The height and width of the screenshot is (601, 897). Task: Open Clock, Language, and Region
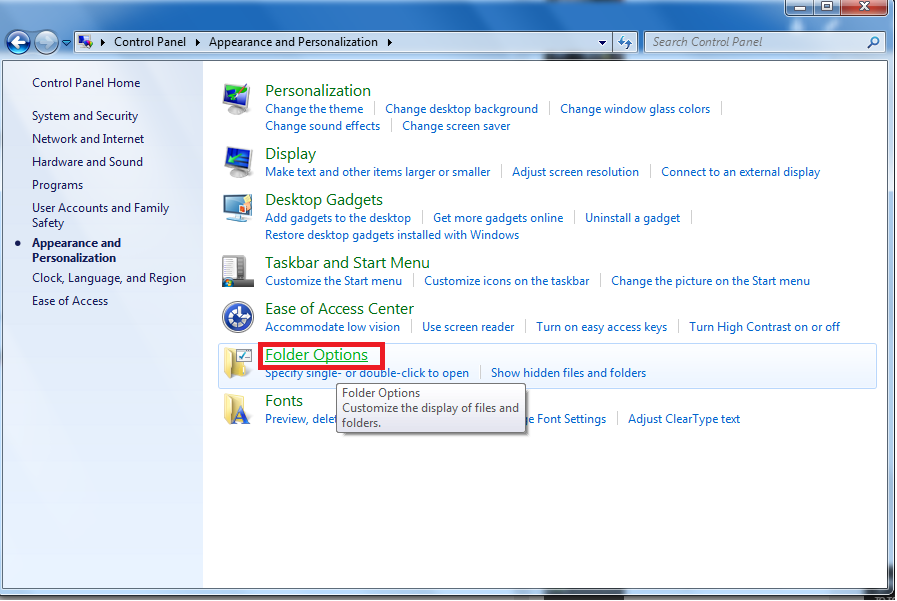(109, 278)
